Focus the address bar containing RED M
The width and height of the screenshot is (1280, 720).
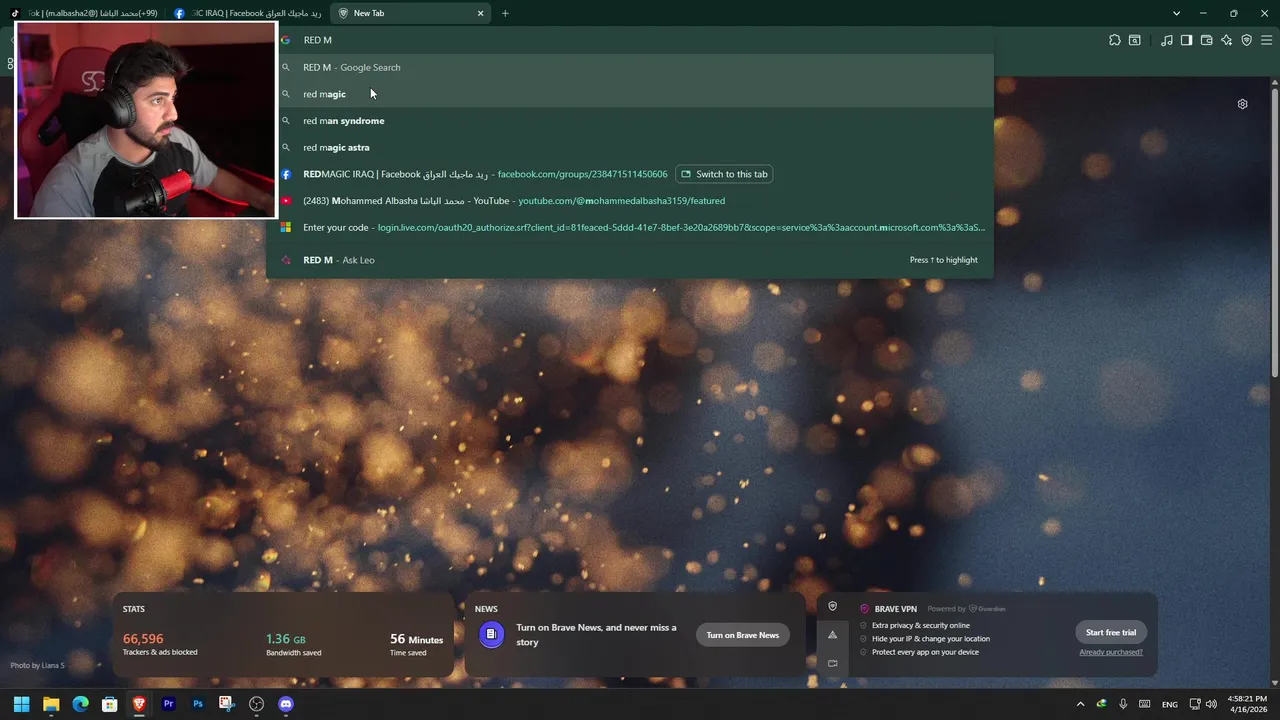point(630,40)
